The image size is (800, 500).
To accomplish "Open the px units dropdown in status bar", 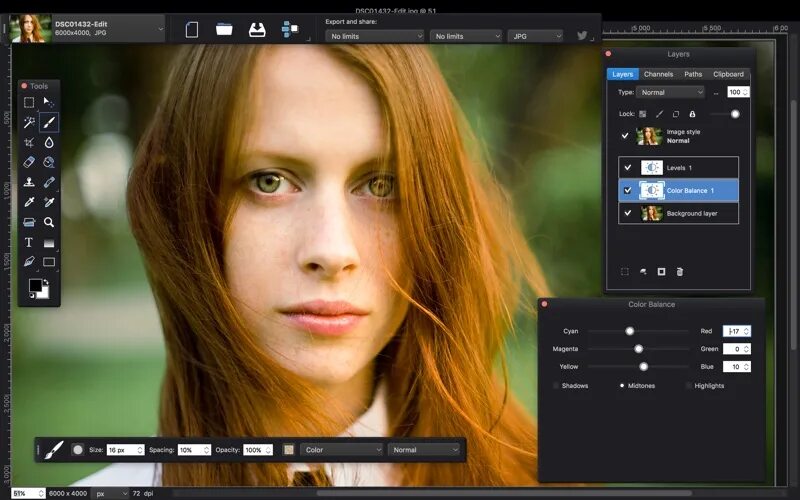I will coord(110,493).
